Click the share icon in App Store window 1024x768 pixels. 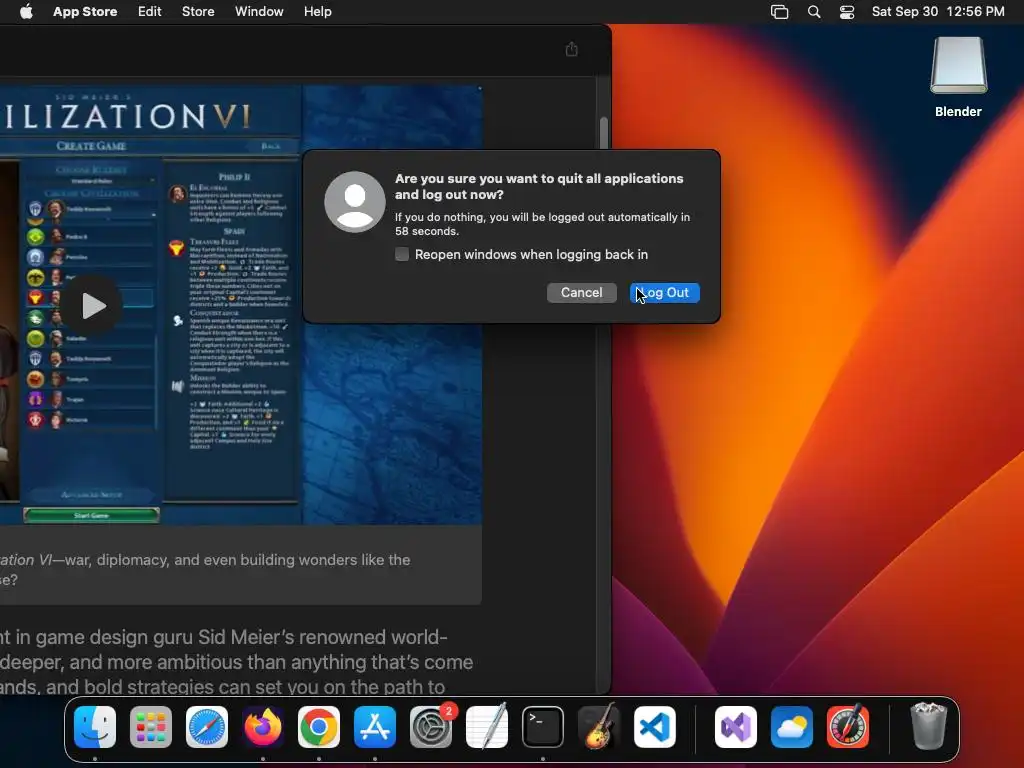point(571,49)
